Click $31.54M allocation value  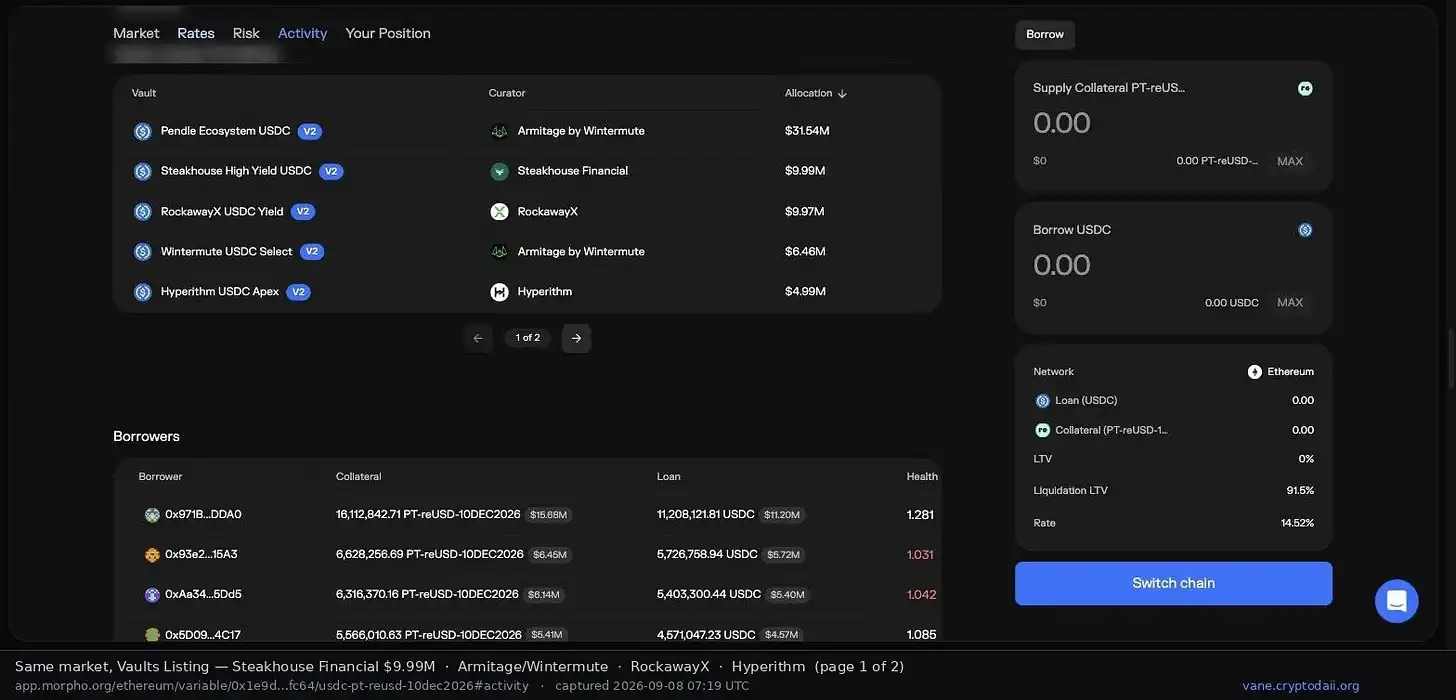807,131
